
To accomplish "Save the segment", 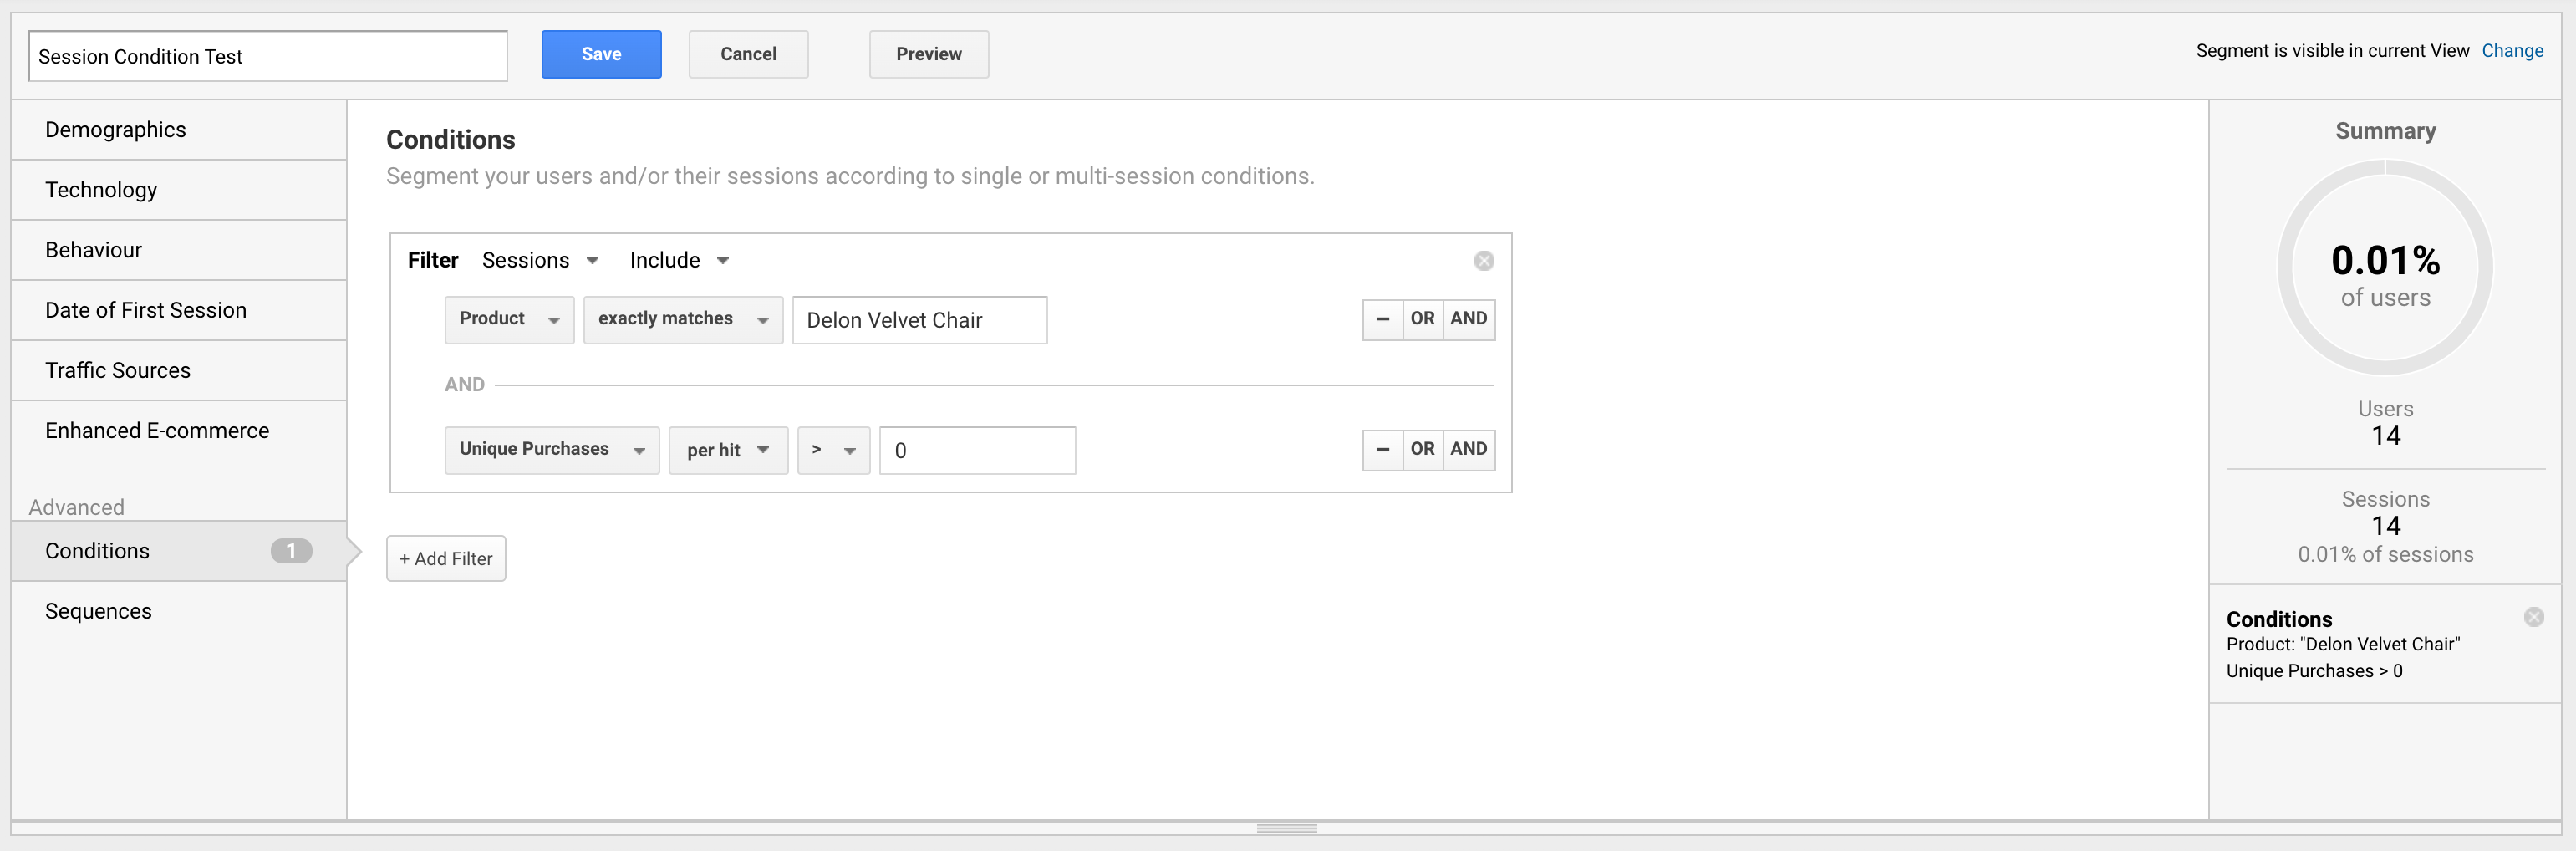I will (601, 54).
